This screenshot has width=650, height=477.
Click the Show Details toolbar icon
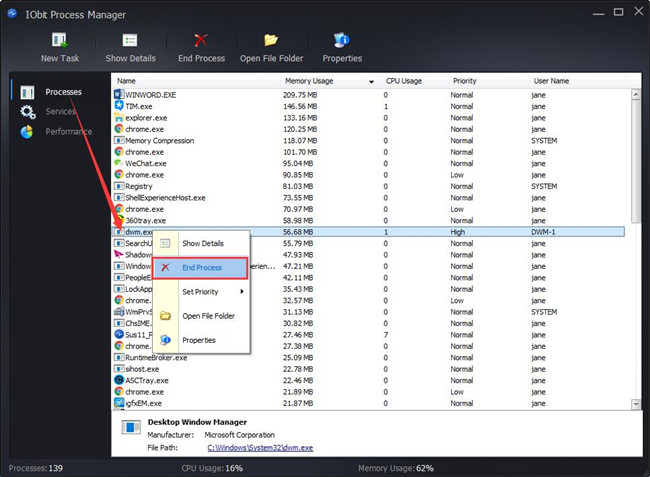[130, 41]
